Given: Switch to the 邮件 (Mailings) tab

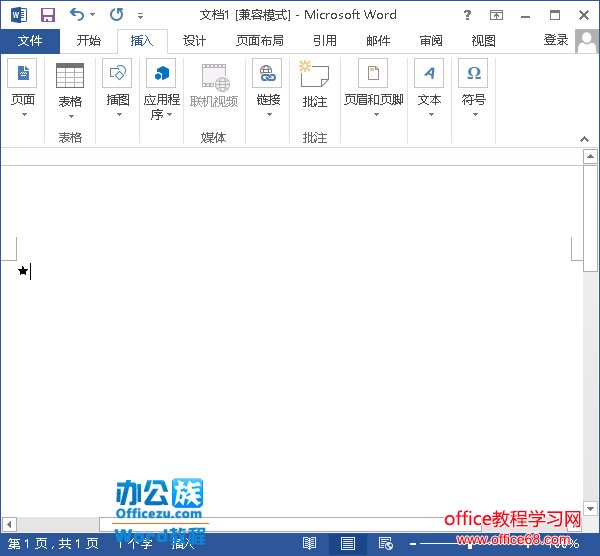Looking at the screenshot, I should pyautogui.click(x=378, y=41).
